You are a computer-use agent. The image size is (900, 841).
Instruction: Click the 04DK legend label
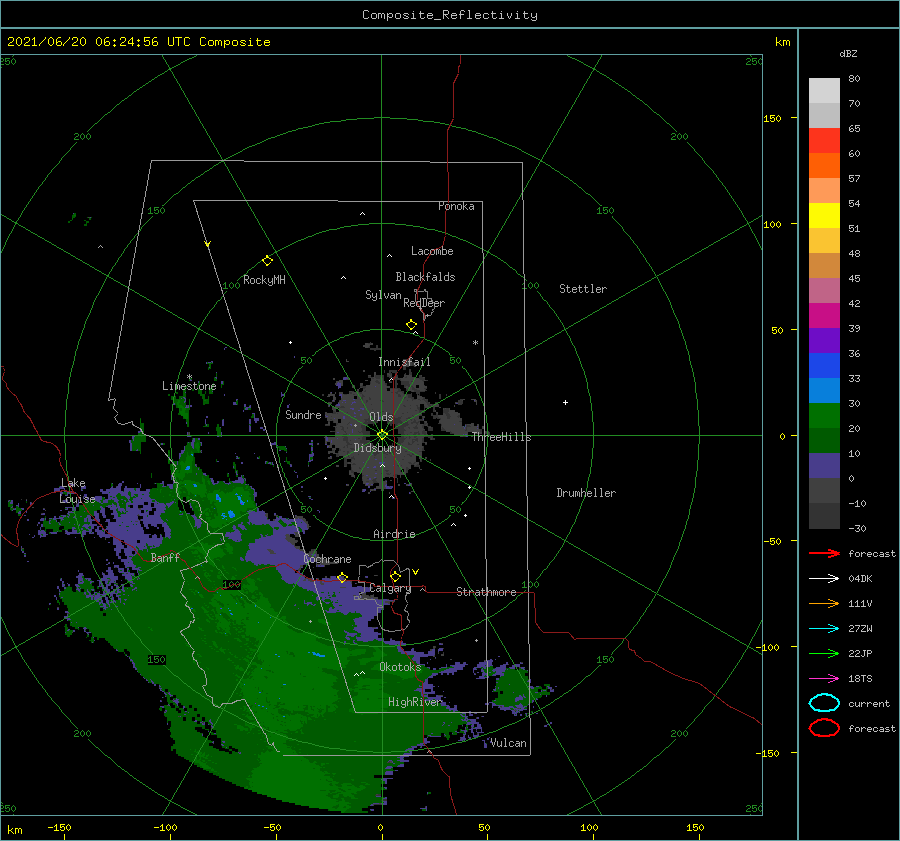click(x=860, y=578)
